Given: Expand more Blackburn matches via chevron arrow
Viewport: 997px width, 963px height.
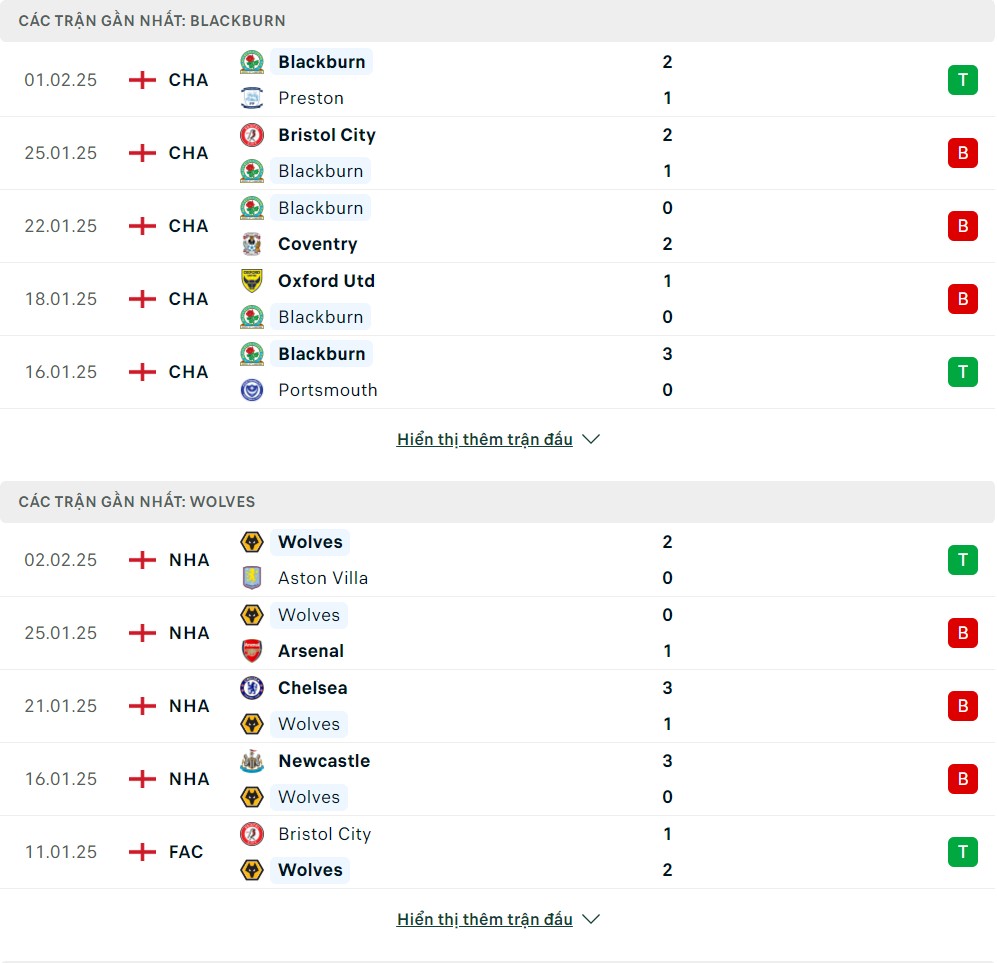Looking at the screenshot, I should tap(591, 439).
